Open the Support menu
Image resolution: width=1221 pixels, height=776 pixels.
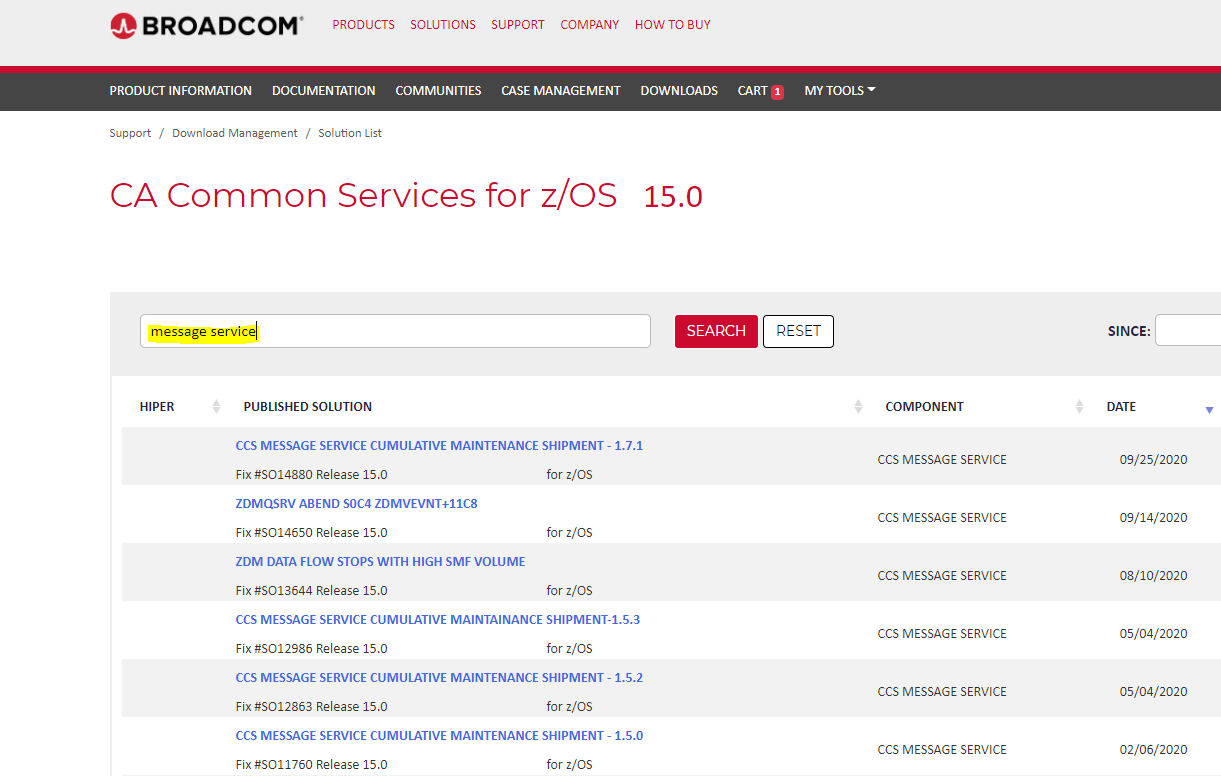pos(517,25)
